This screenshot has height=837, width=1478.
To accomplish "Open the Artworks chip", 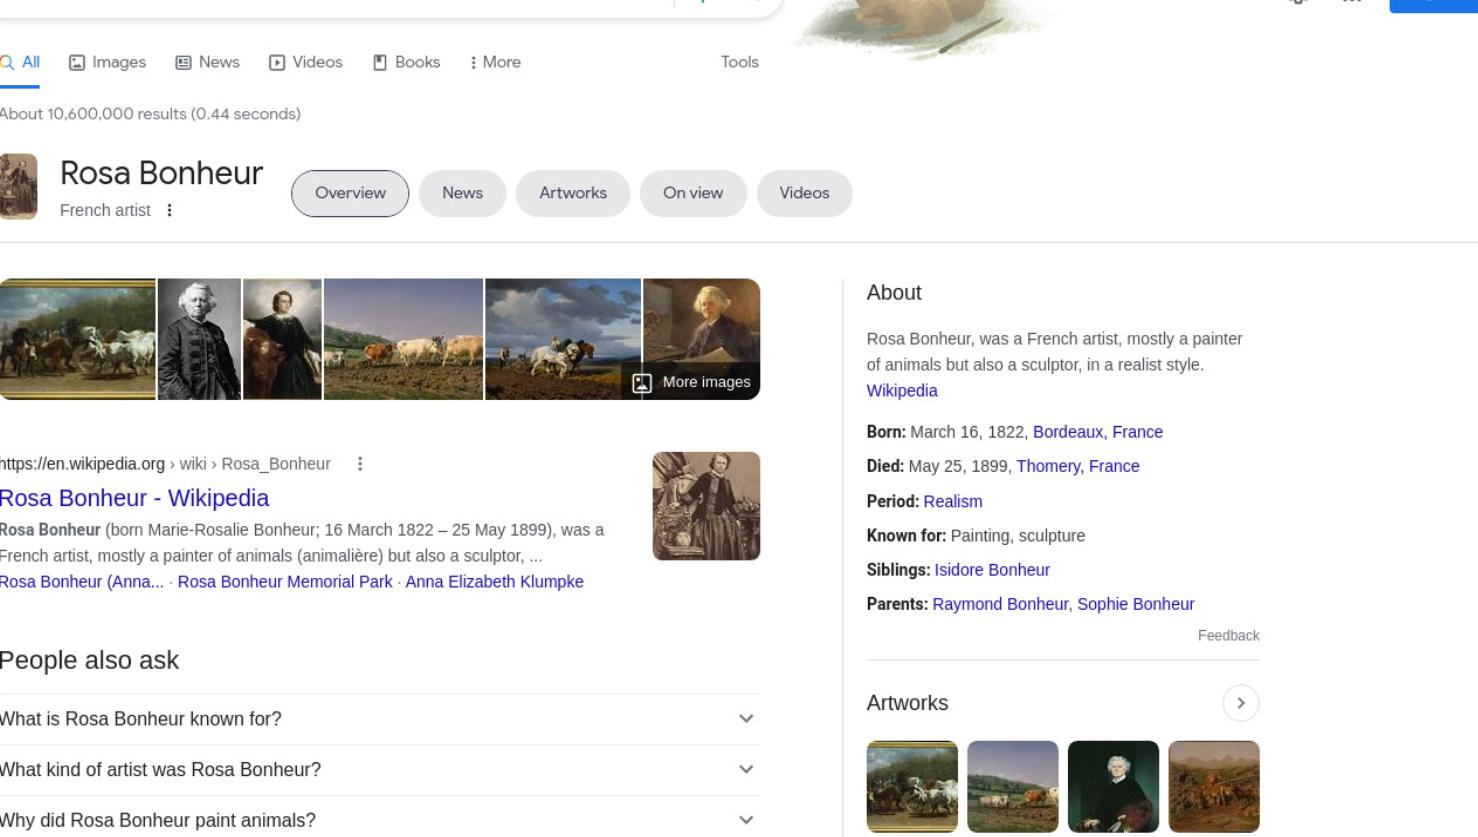I will coord(573,193).
